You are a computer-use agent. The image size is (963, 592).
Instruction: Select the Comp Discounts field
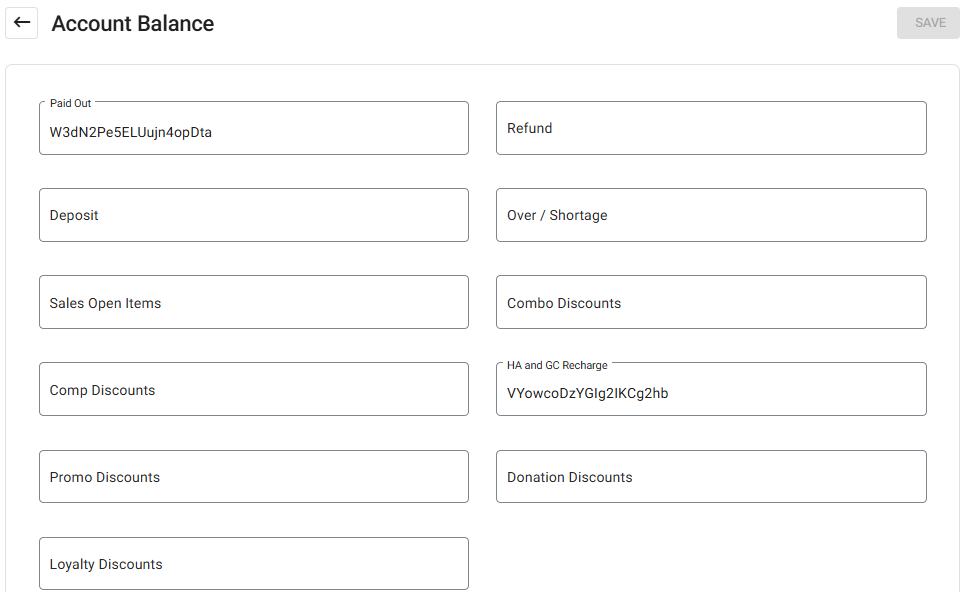[x=253, y=389]
